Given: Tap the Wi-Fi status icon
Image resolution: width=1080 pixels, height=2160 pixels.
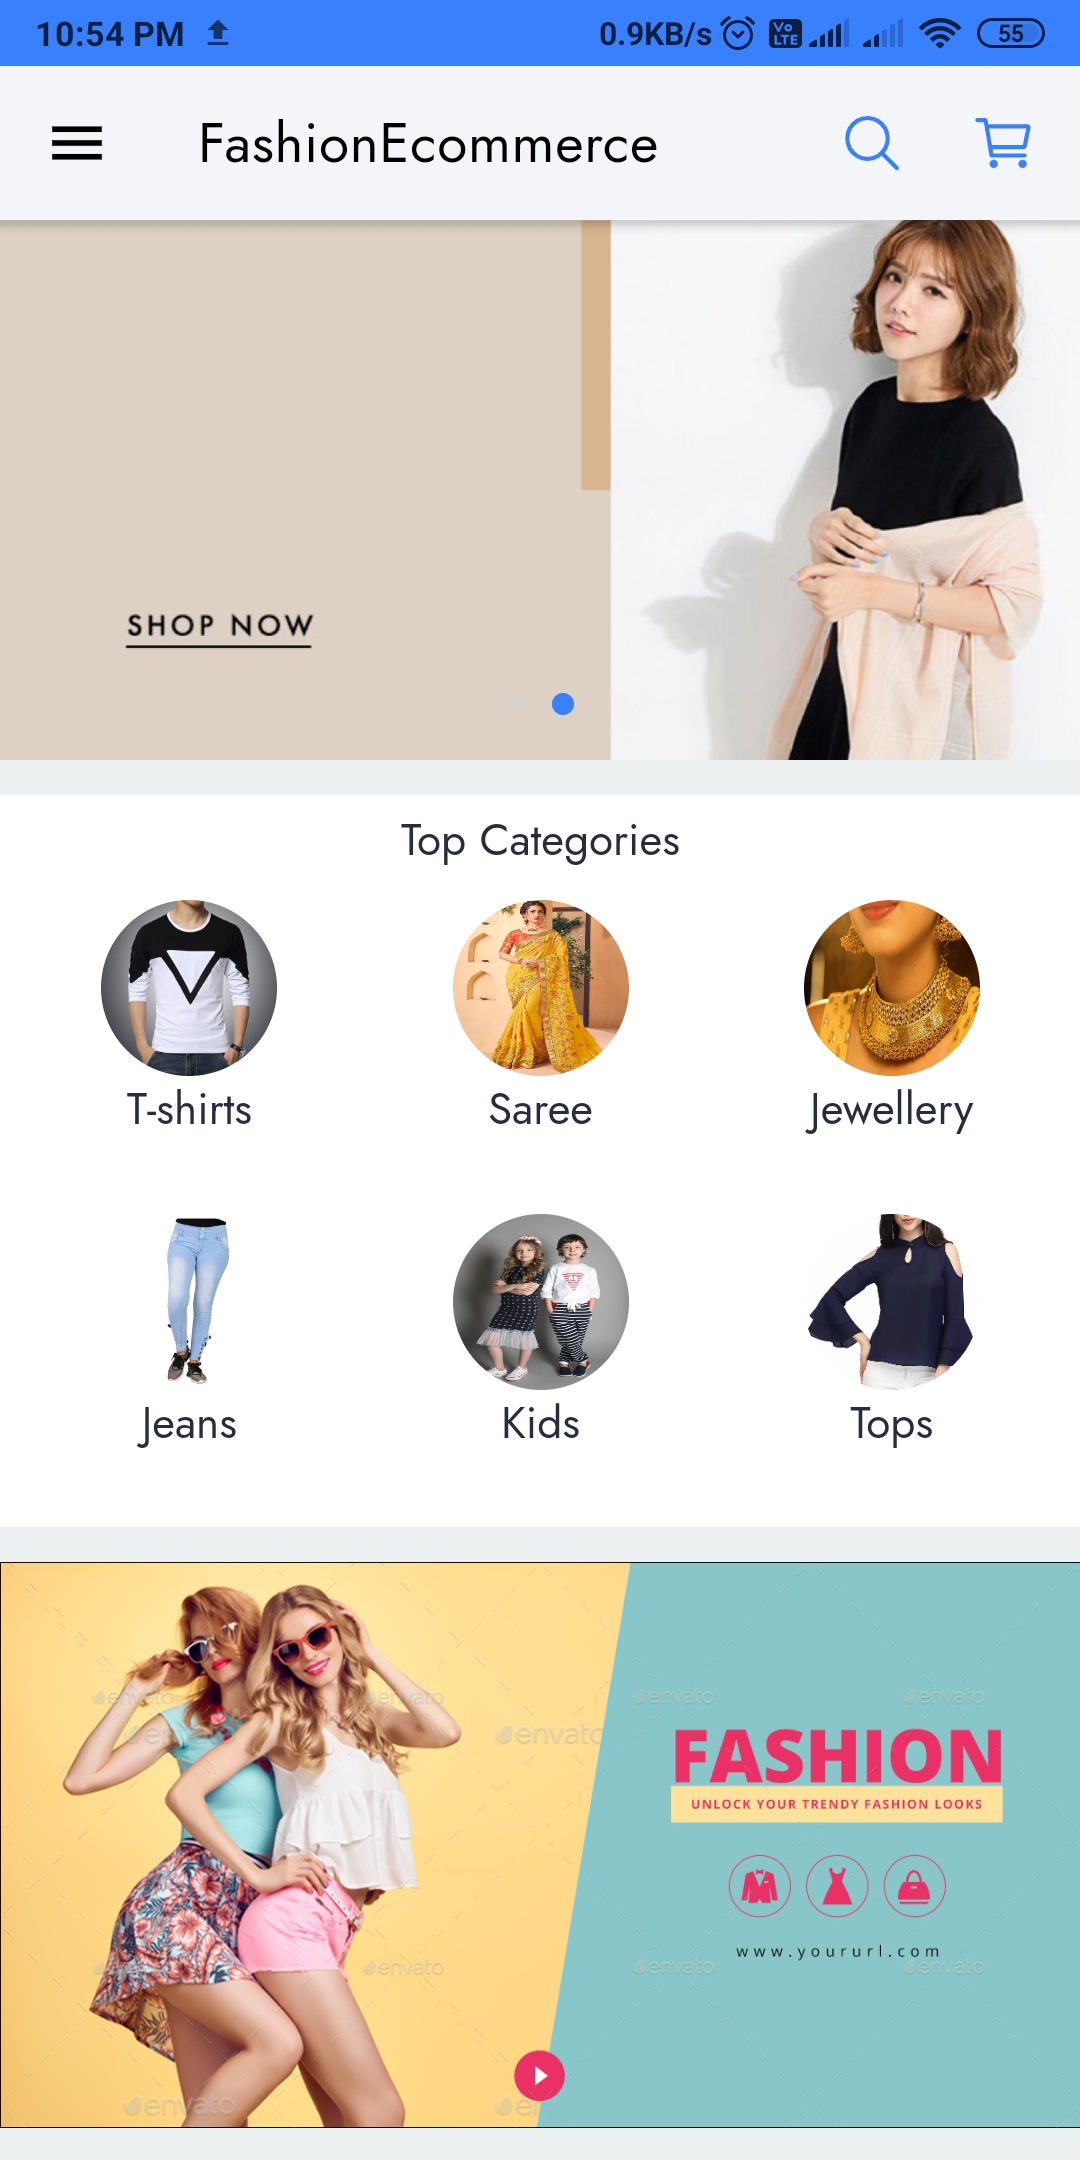Looking at the screenshot, I should click(939, 34).
